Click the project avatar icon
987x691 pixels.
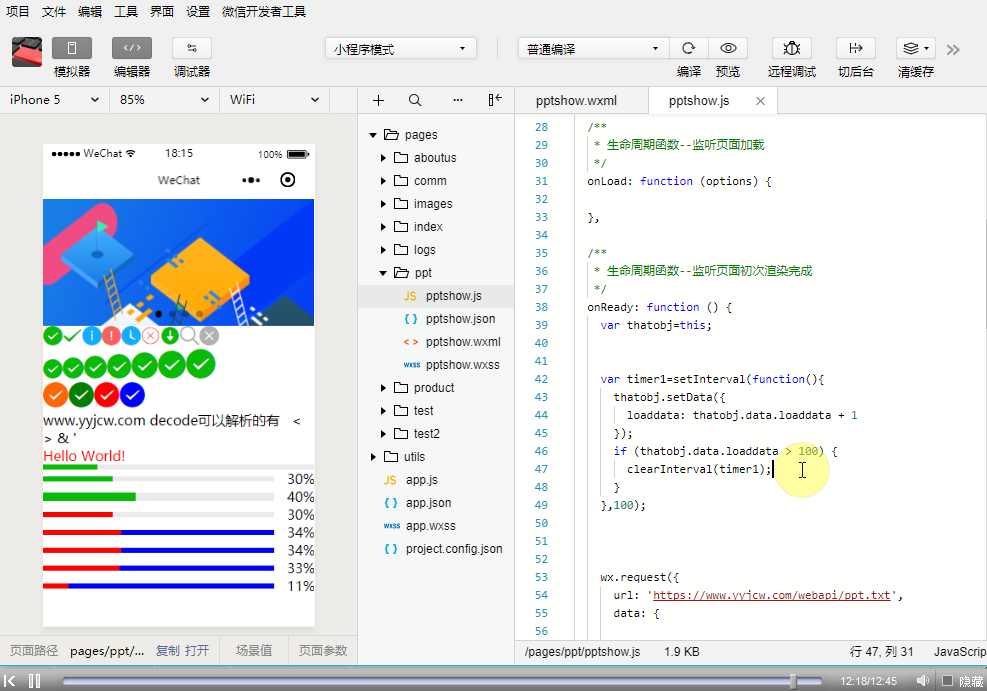point(27,52)
